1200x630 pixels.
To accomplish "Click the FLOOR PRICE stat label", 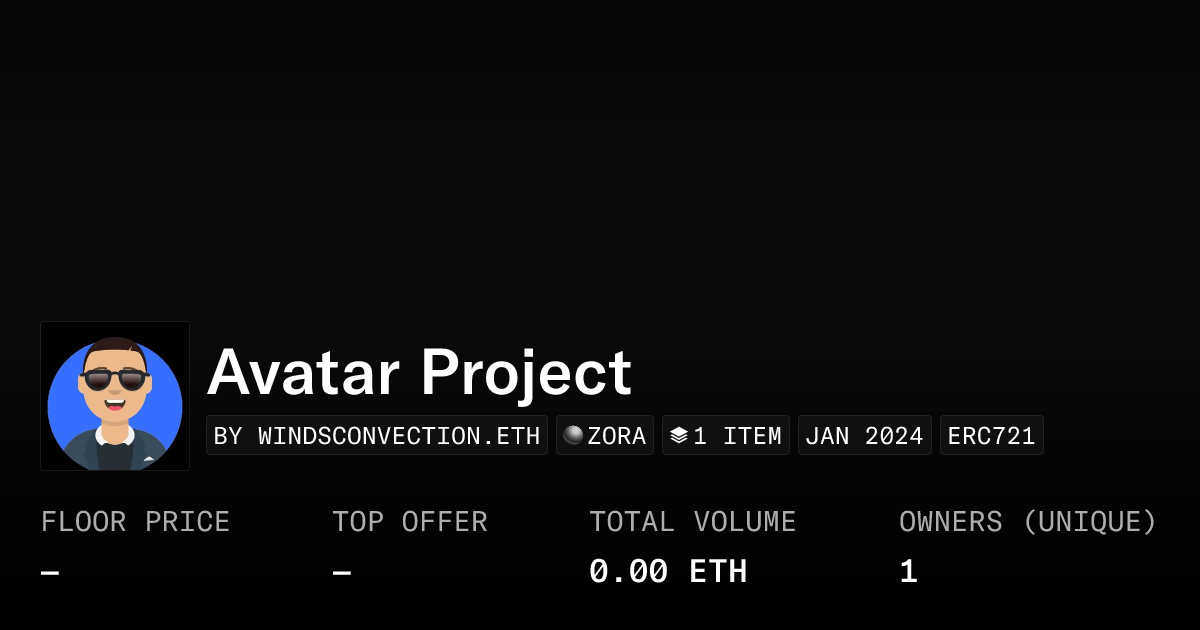I will tap(135, 522).
